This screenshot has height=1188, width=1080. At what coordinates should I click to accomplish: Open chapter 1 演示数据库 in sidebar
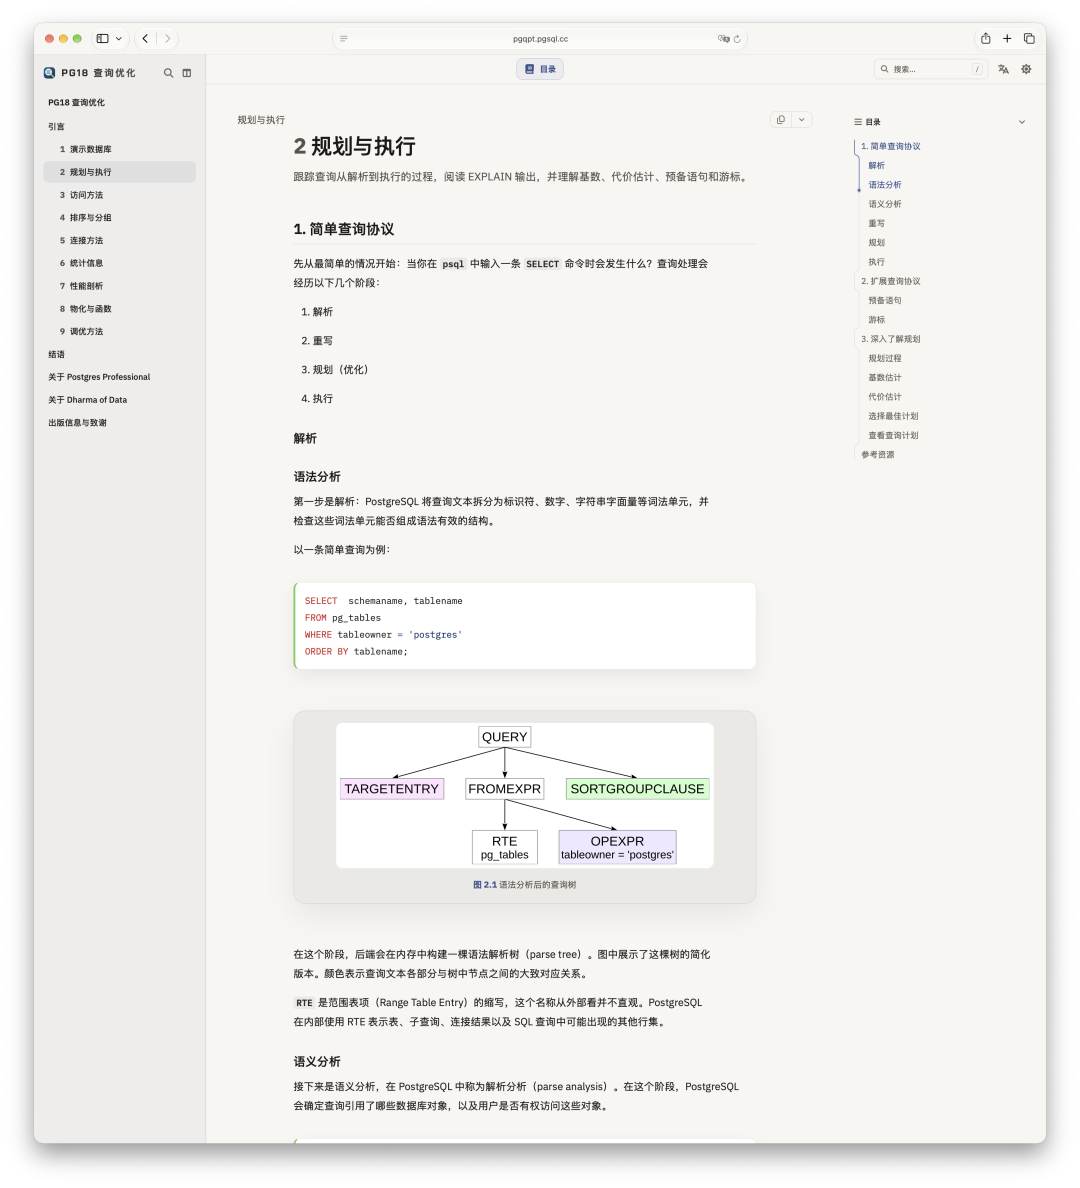120,149
